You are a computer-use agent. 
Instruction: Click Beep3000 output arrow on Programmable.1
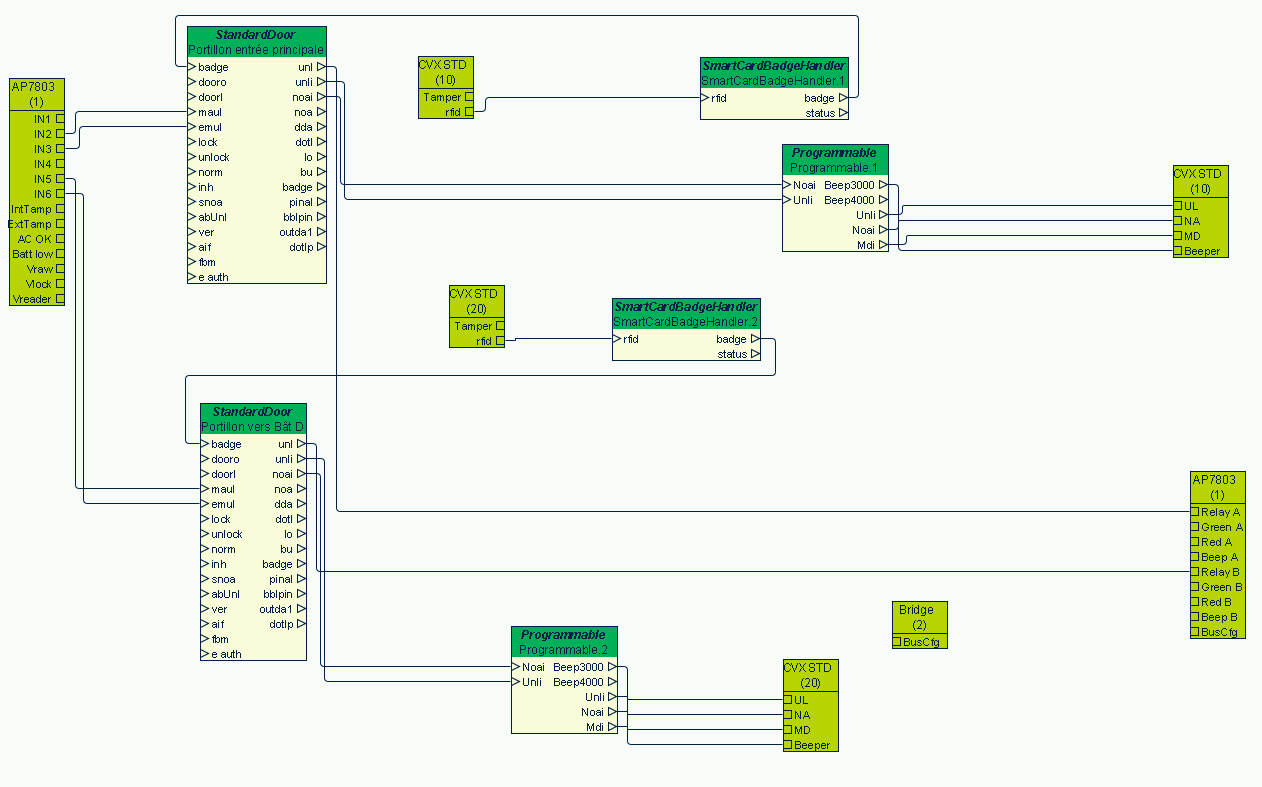click(x=883, y=185)
